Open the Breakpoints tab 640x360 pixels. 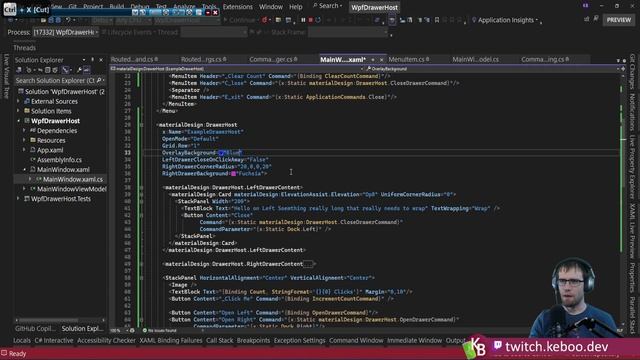pos(253,340)
